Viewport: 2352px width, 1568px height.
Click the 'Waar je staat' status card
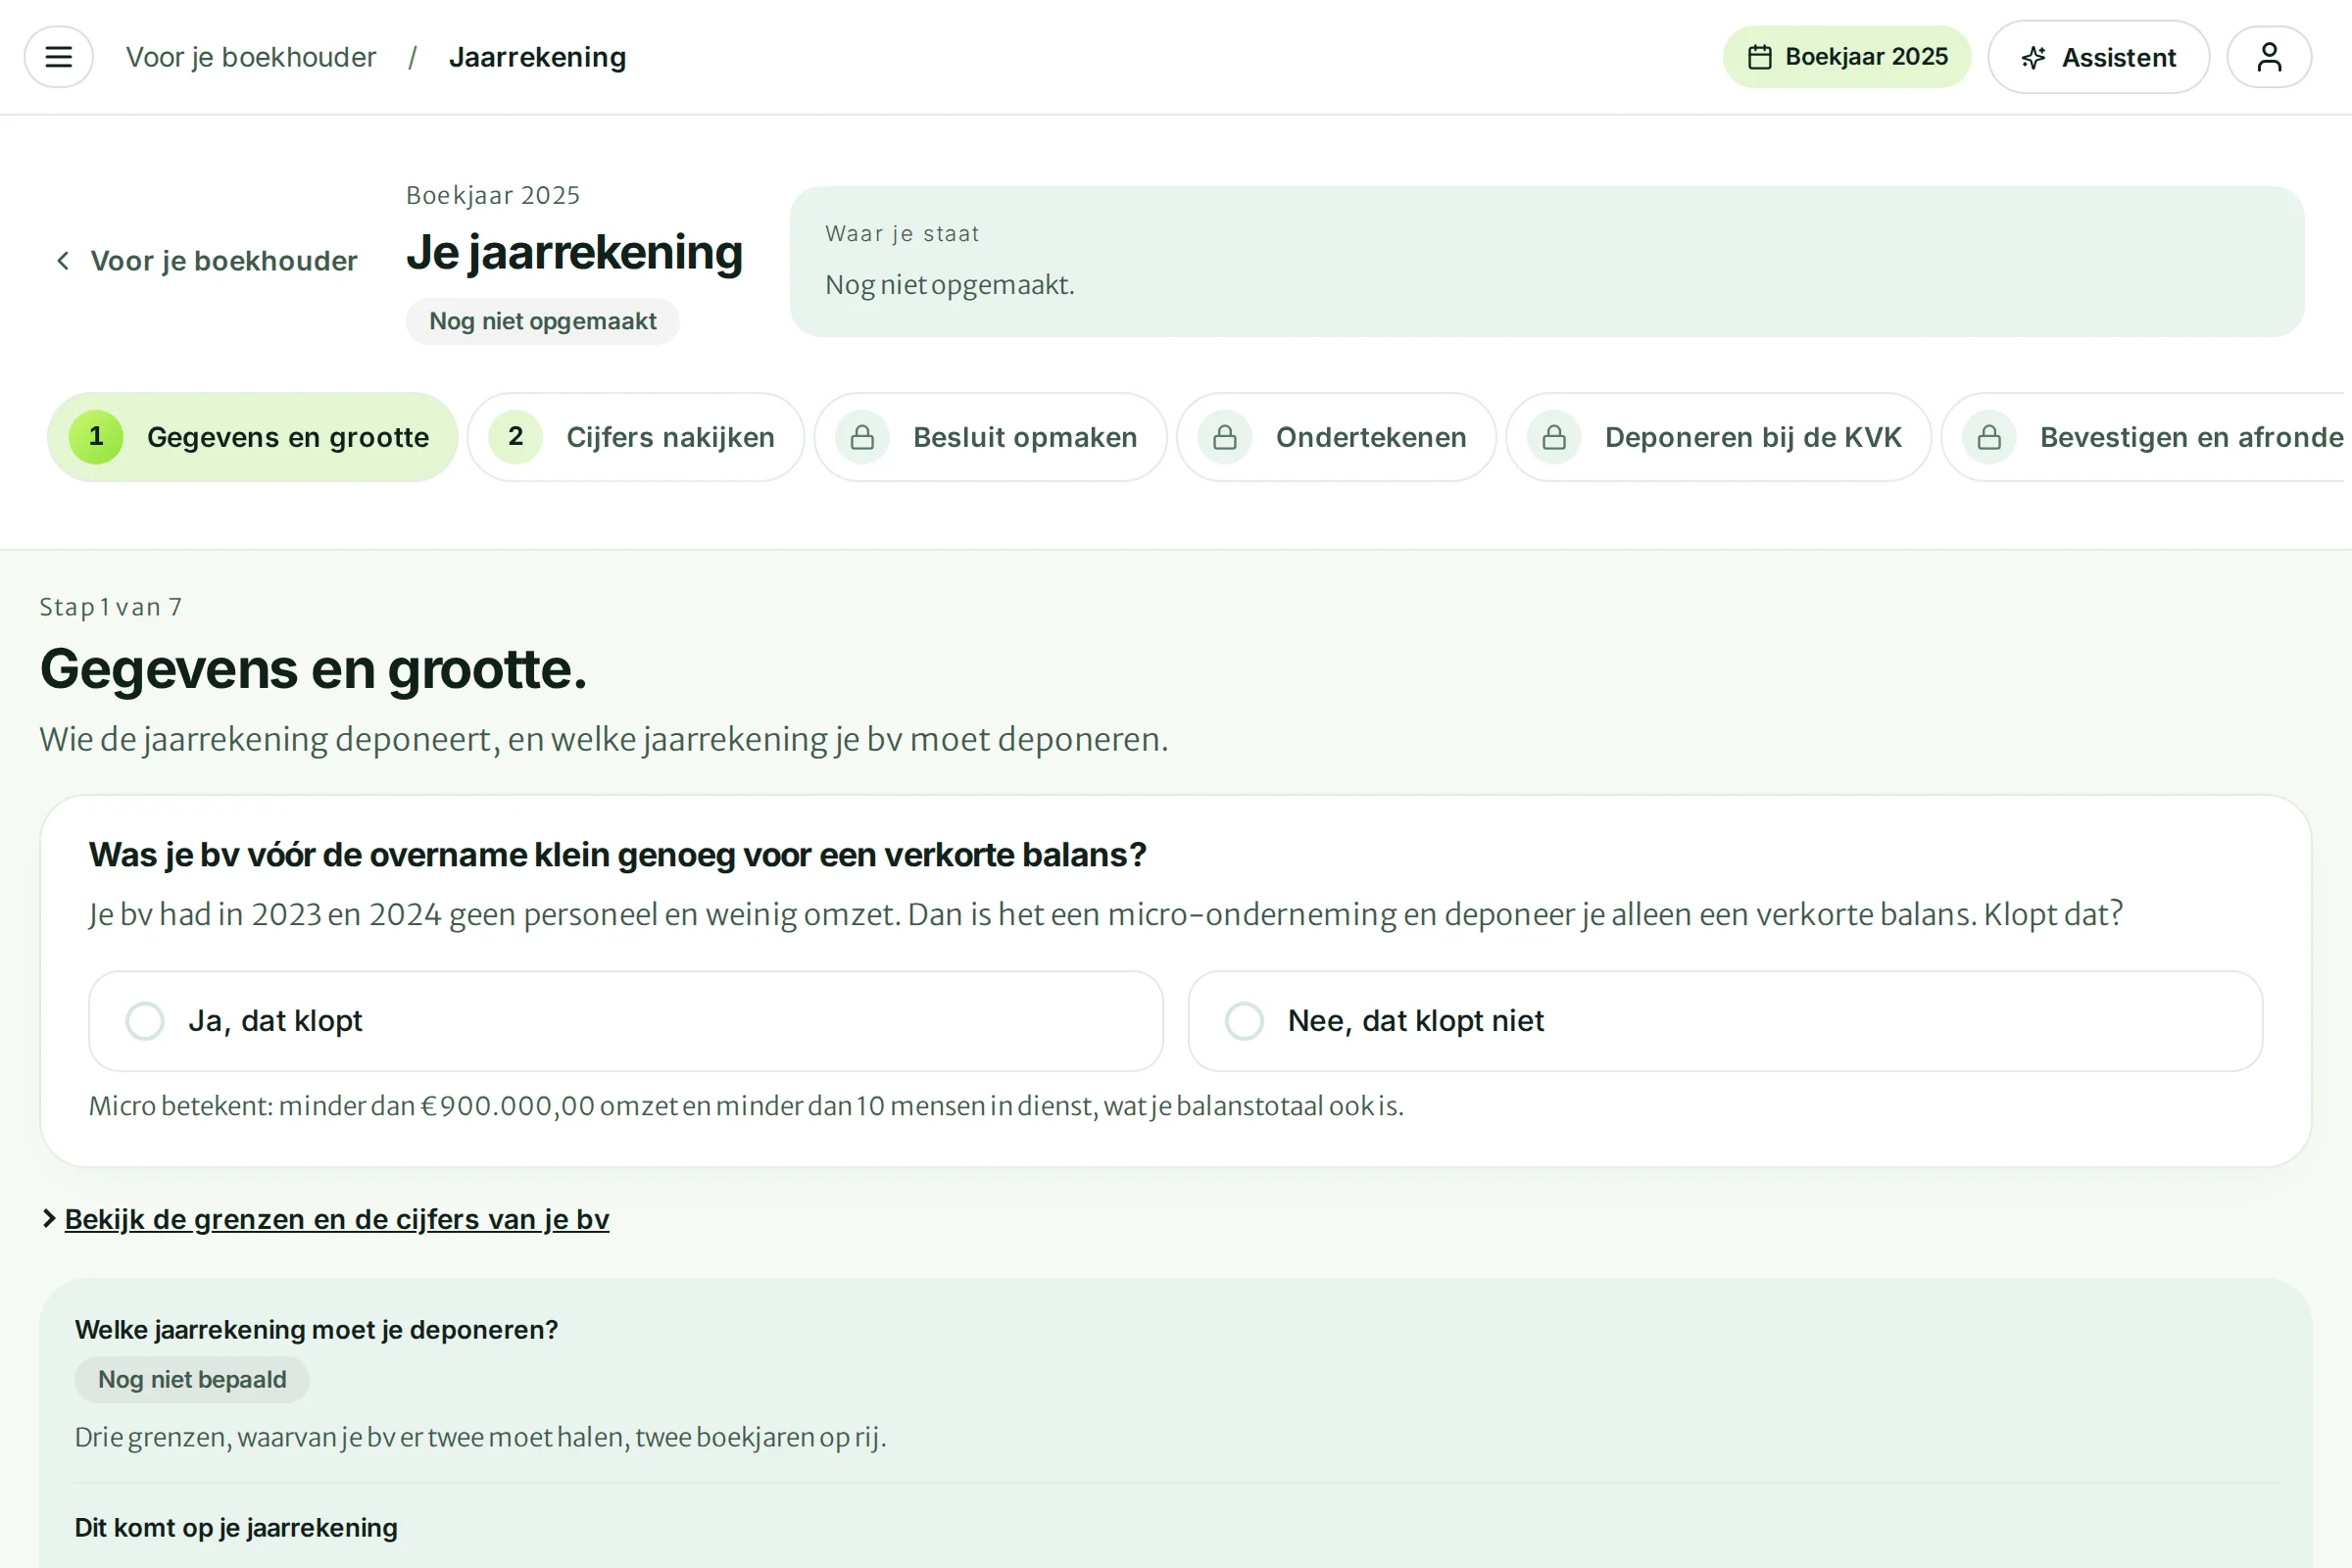click(1547, 261)
